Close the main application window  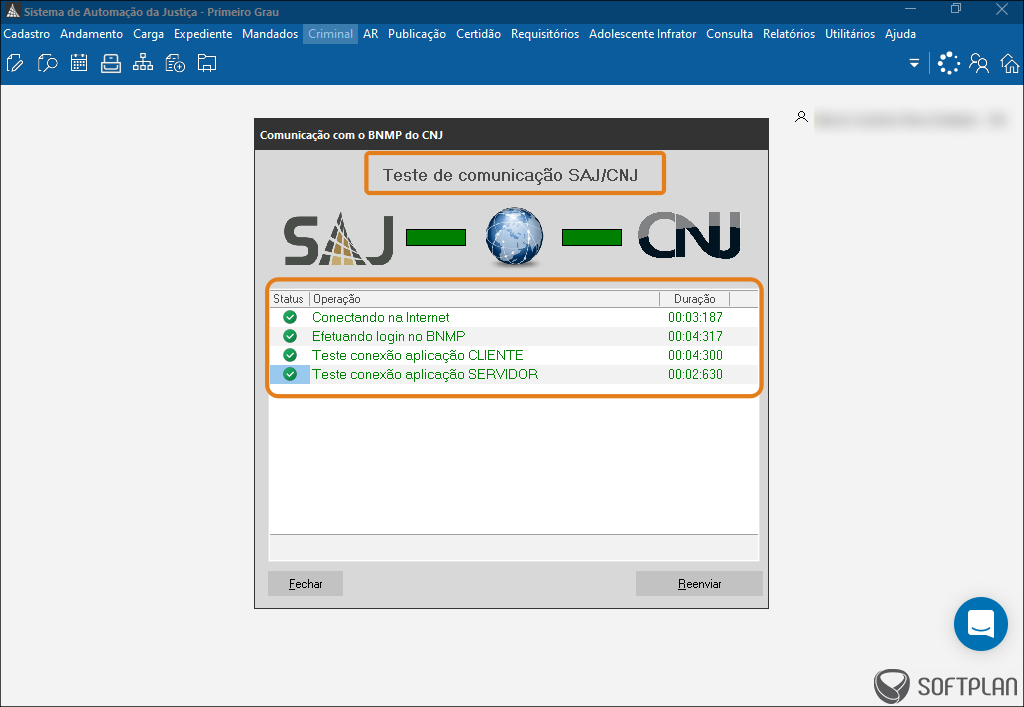[1002, 9]
